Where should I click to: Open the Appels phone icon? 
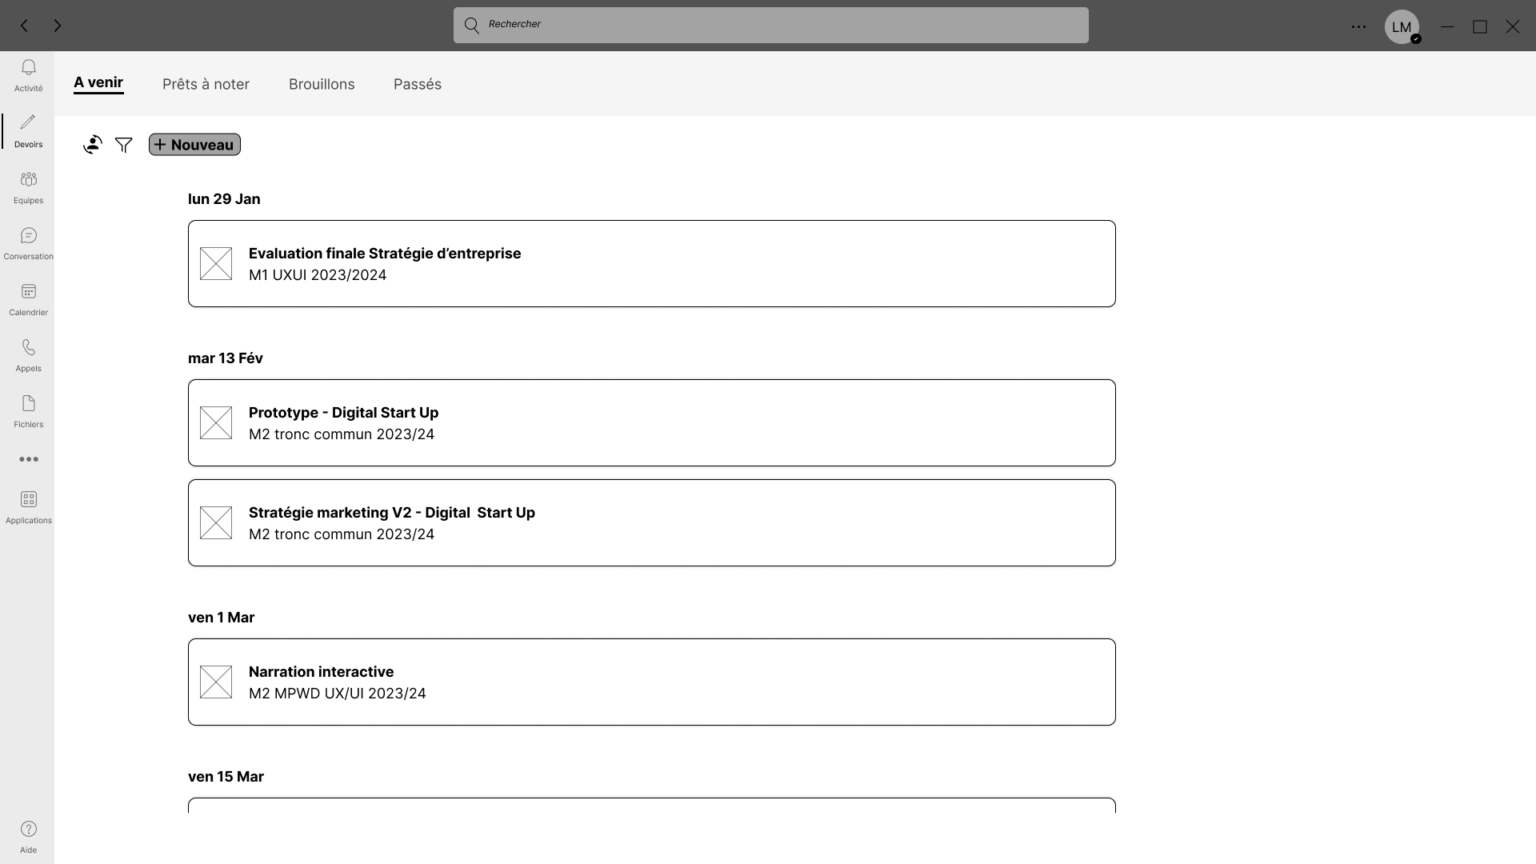point(28,348)
